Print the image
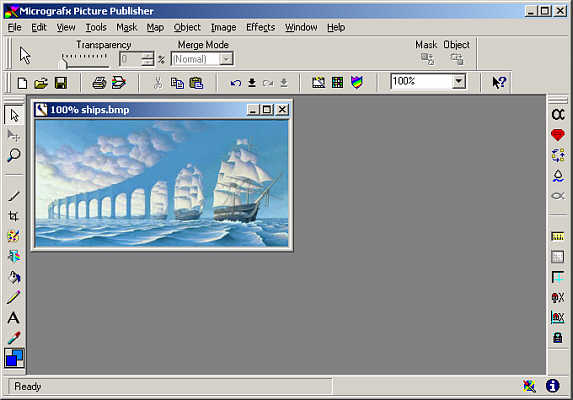The width and height of the screenshot is (573, 400). click(x=99, y=83)
